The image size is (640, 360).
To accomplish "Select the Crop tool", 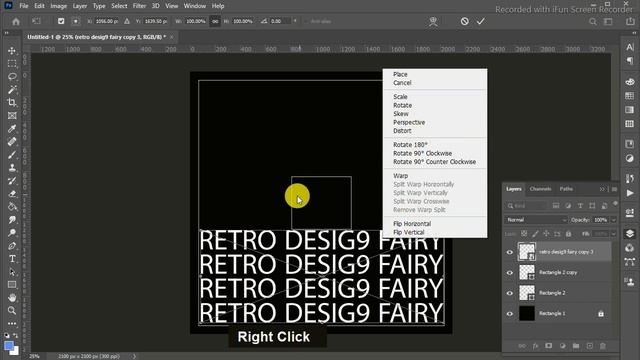I will [12, 102].
